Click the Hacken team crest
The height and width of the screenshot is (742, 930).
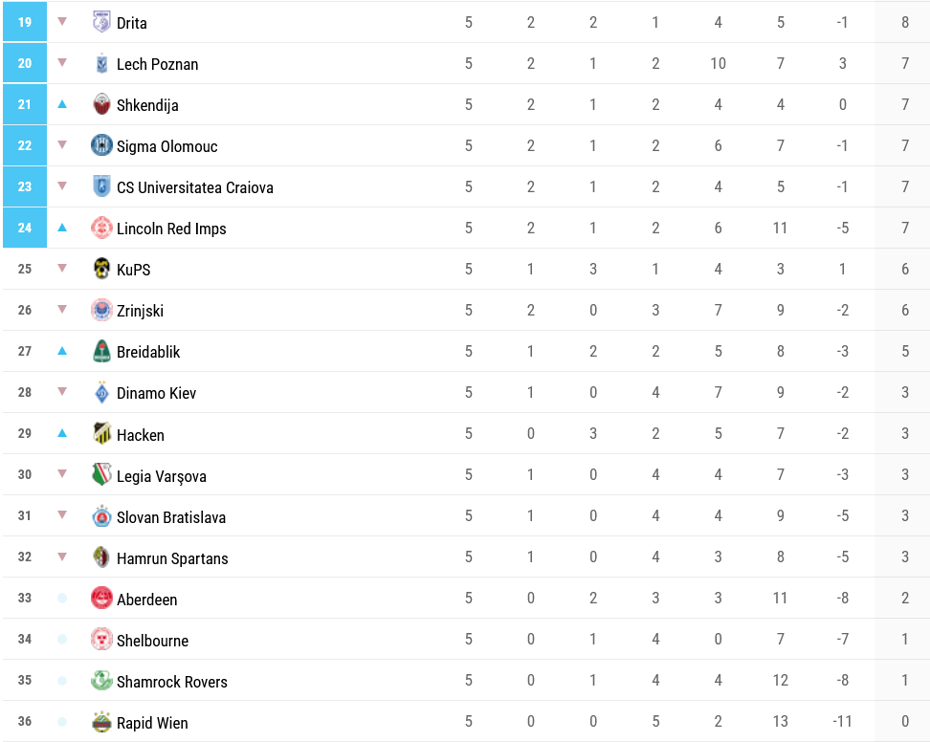[x=101, y=434]
